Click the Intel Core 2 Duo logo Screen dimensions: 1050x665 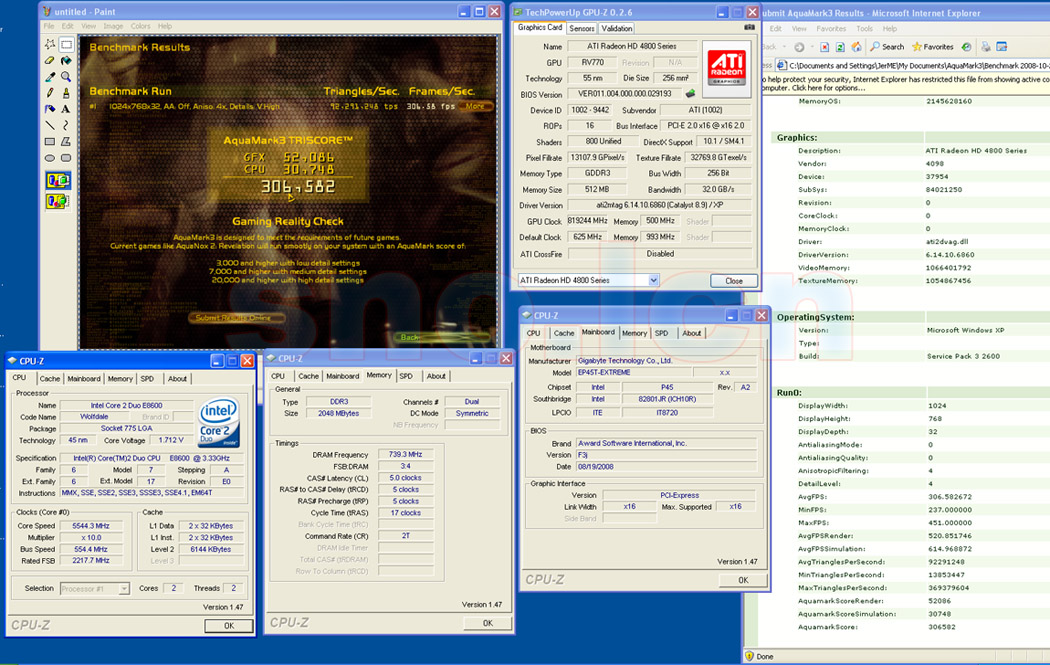click(x=219, y=423)
